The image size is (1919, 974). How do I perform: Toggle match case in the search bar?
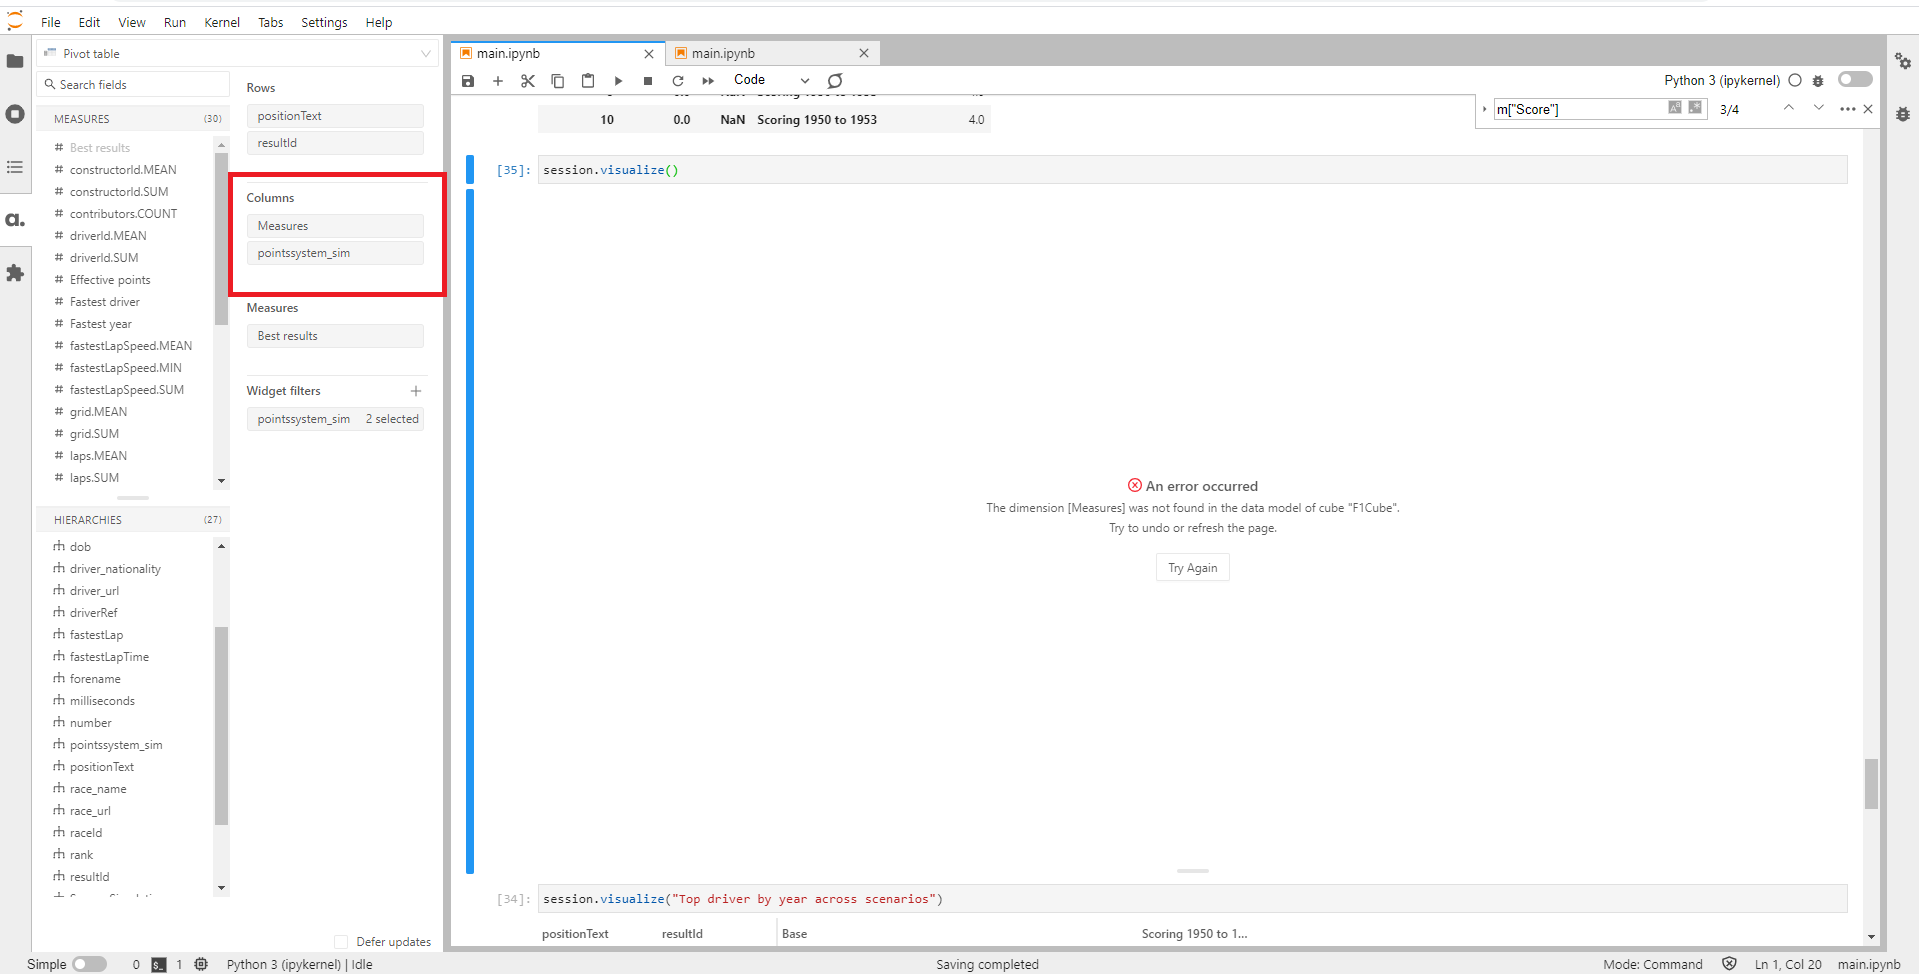pyautogui.click(x=1675, y=107)
